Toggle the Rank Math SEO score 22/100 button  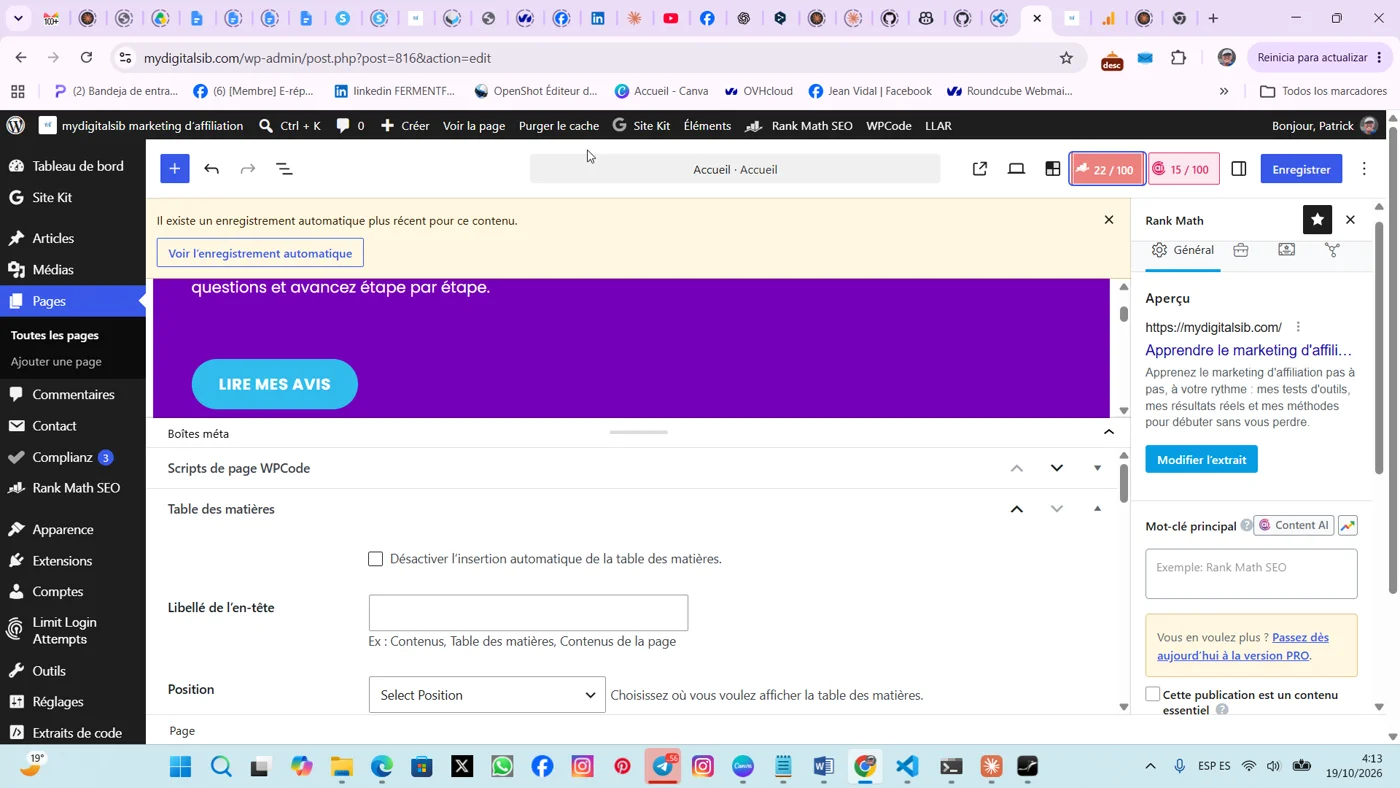(x=1107, y=169)
